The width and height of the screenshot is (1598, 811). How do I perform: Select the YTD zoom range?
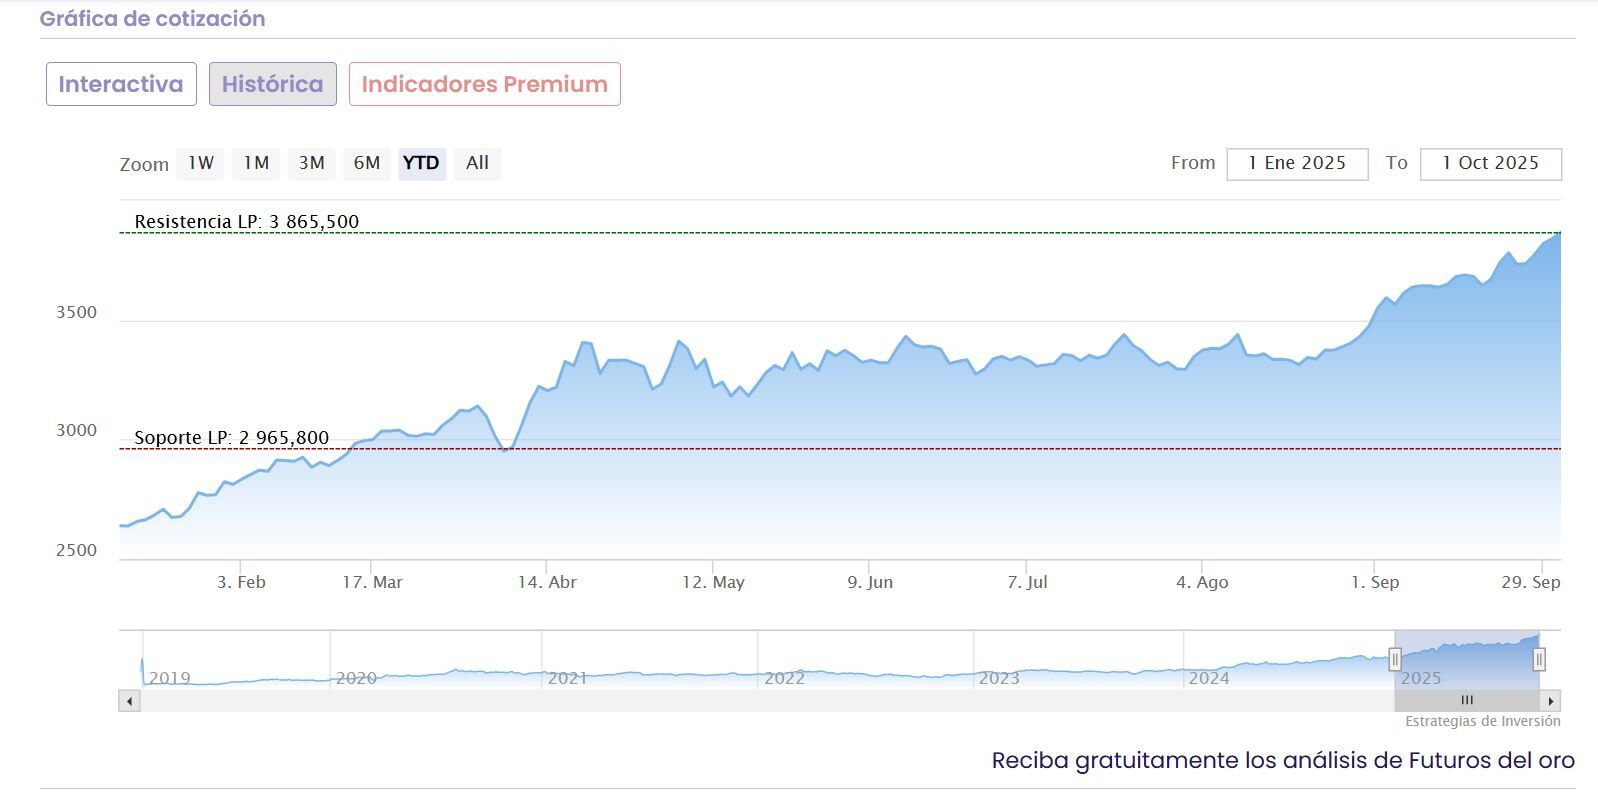pyautogui.click(x=421, y=163)
